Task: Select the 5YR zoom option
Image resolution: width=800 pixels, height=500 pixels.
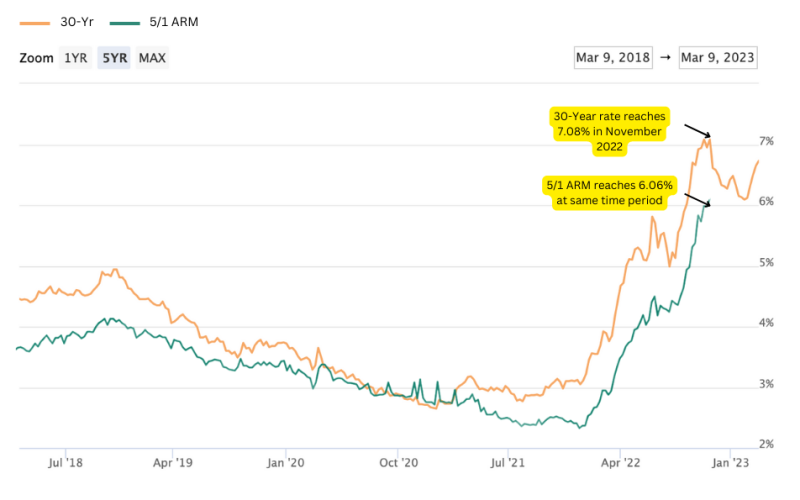Action: [114, 58]
